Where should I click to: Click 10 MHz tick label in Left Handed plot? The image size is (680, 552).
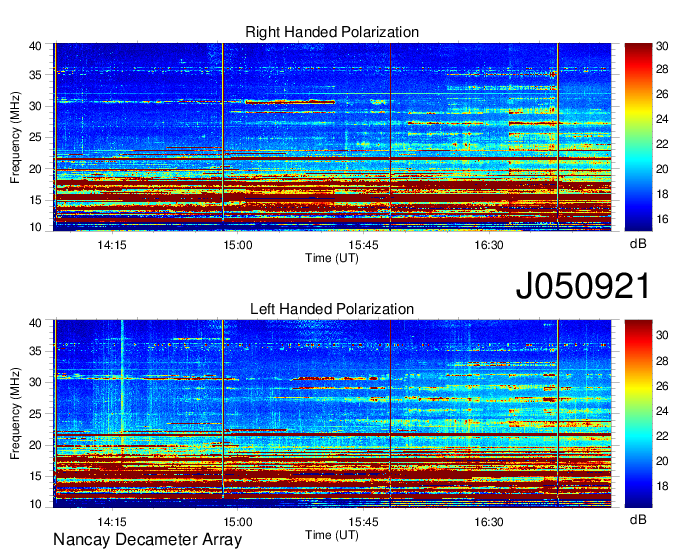pos(35,504)
